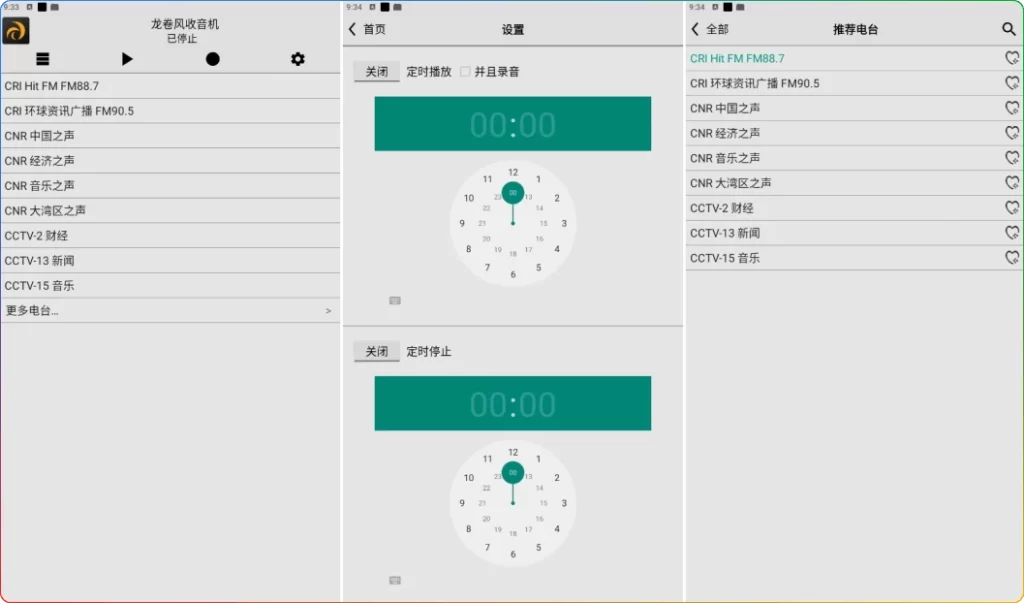
Task: Select CNR 经济之声 on main list
Action: click(x=170, y=160)
